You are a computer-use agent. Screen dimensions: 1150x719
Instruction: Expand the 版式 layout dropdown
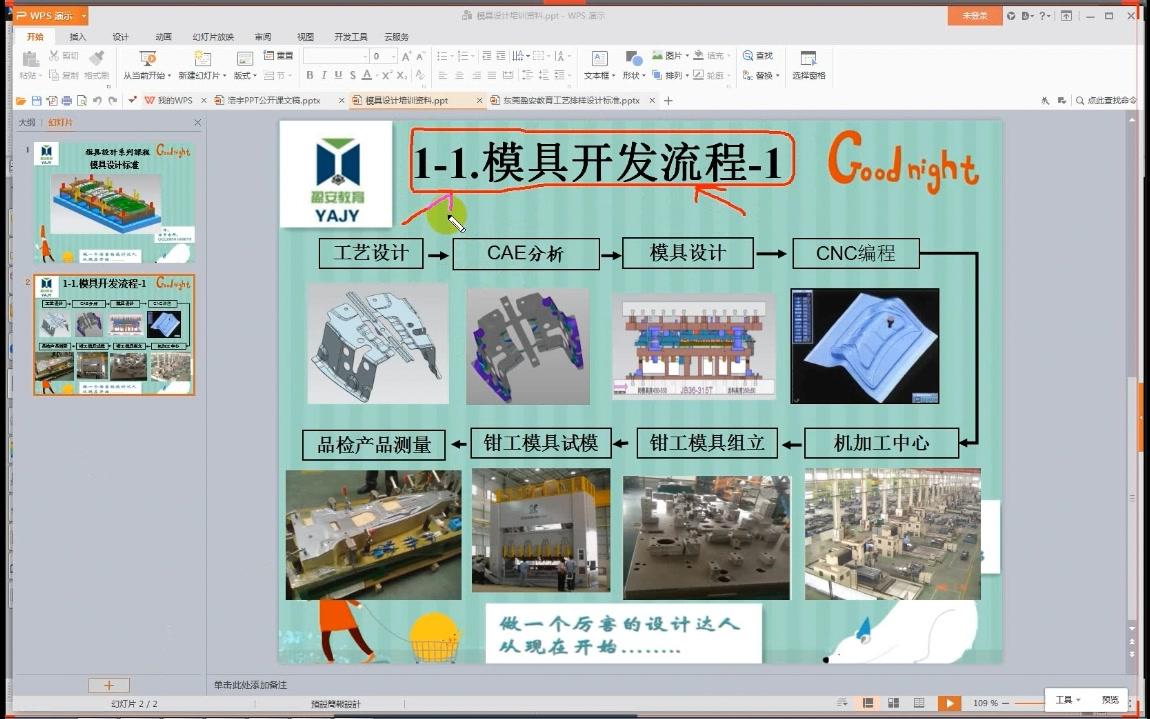pyautogui.click(x=253, y=74)
